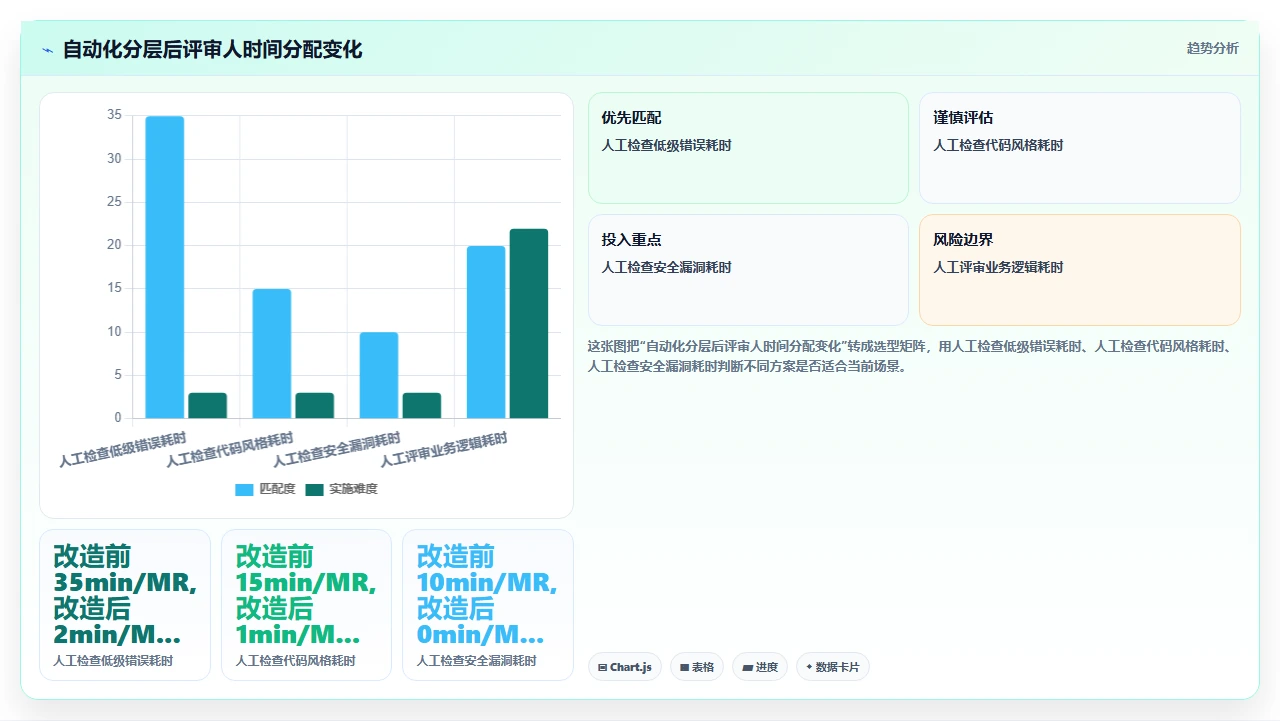The width and height of the screenshot is (1280, 721).
Task: Click the blue 匹配度 legend color box
Action: point(245,489)
